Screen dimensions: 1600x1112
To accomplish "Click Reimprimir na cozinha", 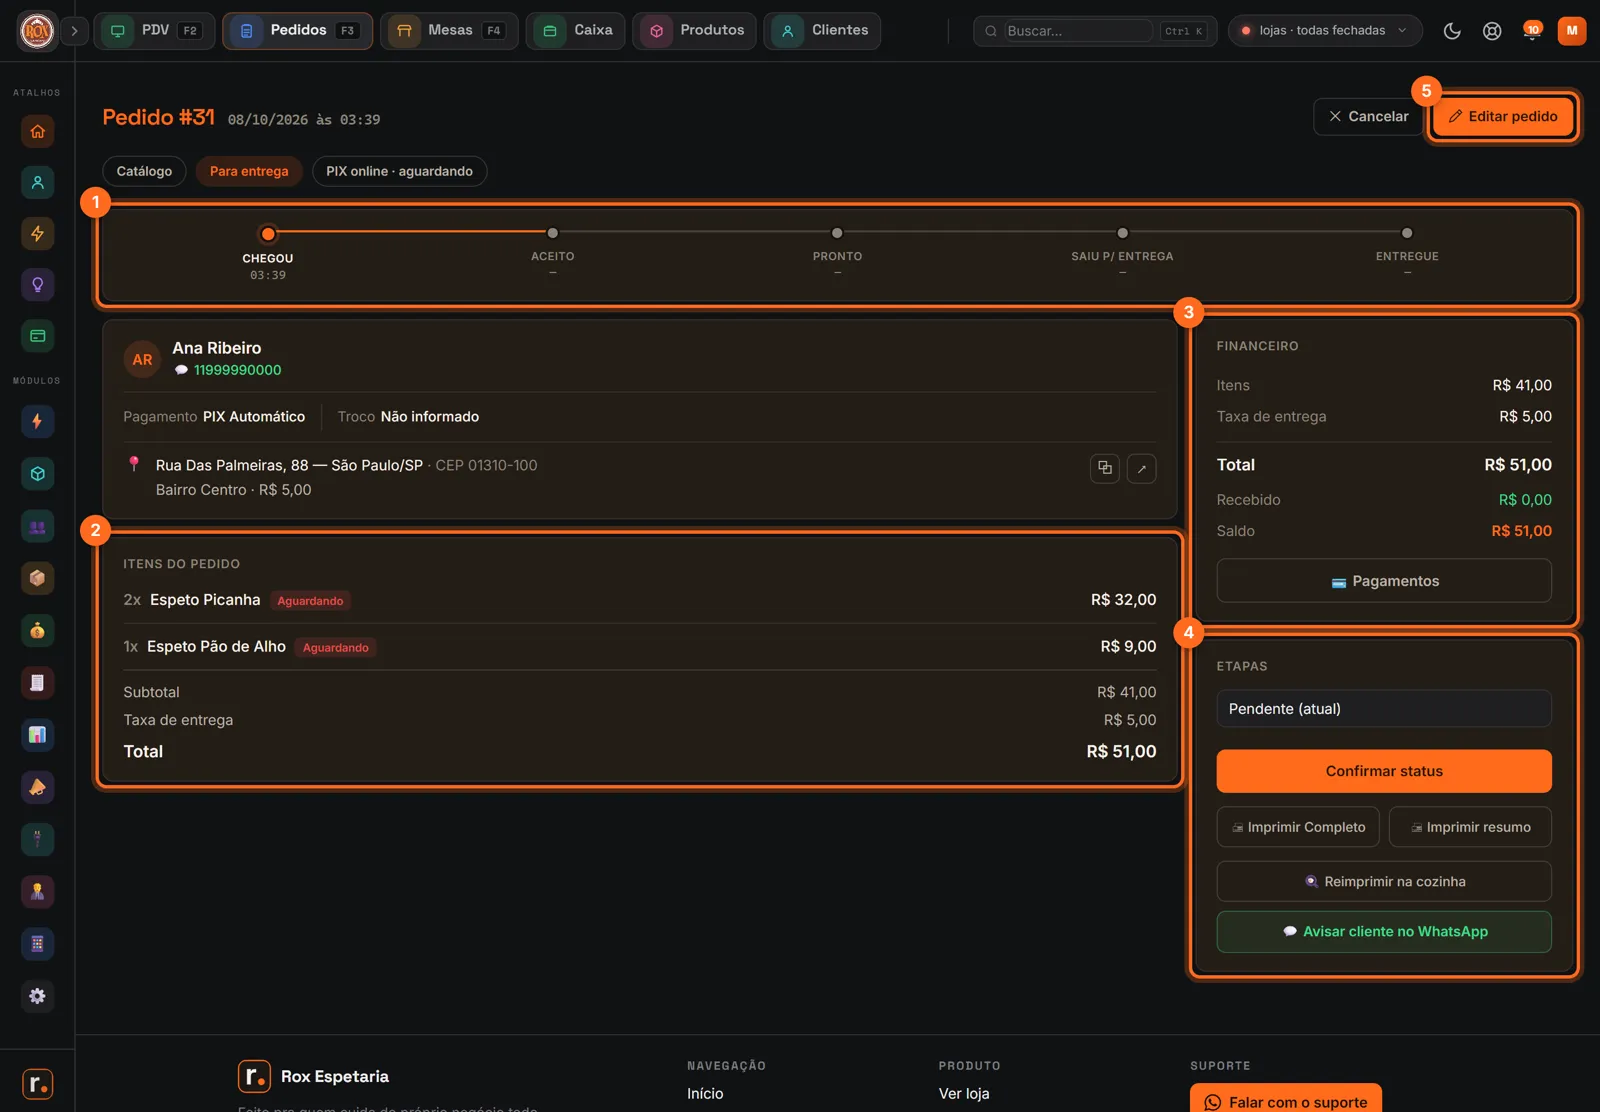I will point(1384,882).
